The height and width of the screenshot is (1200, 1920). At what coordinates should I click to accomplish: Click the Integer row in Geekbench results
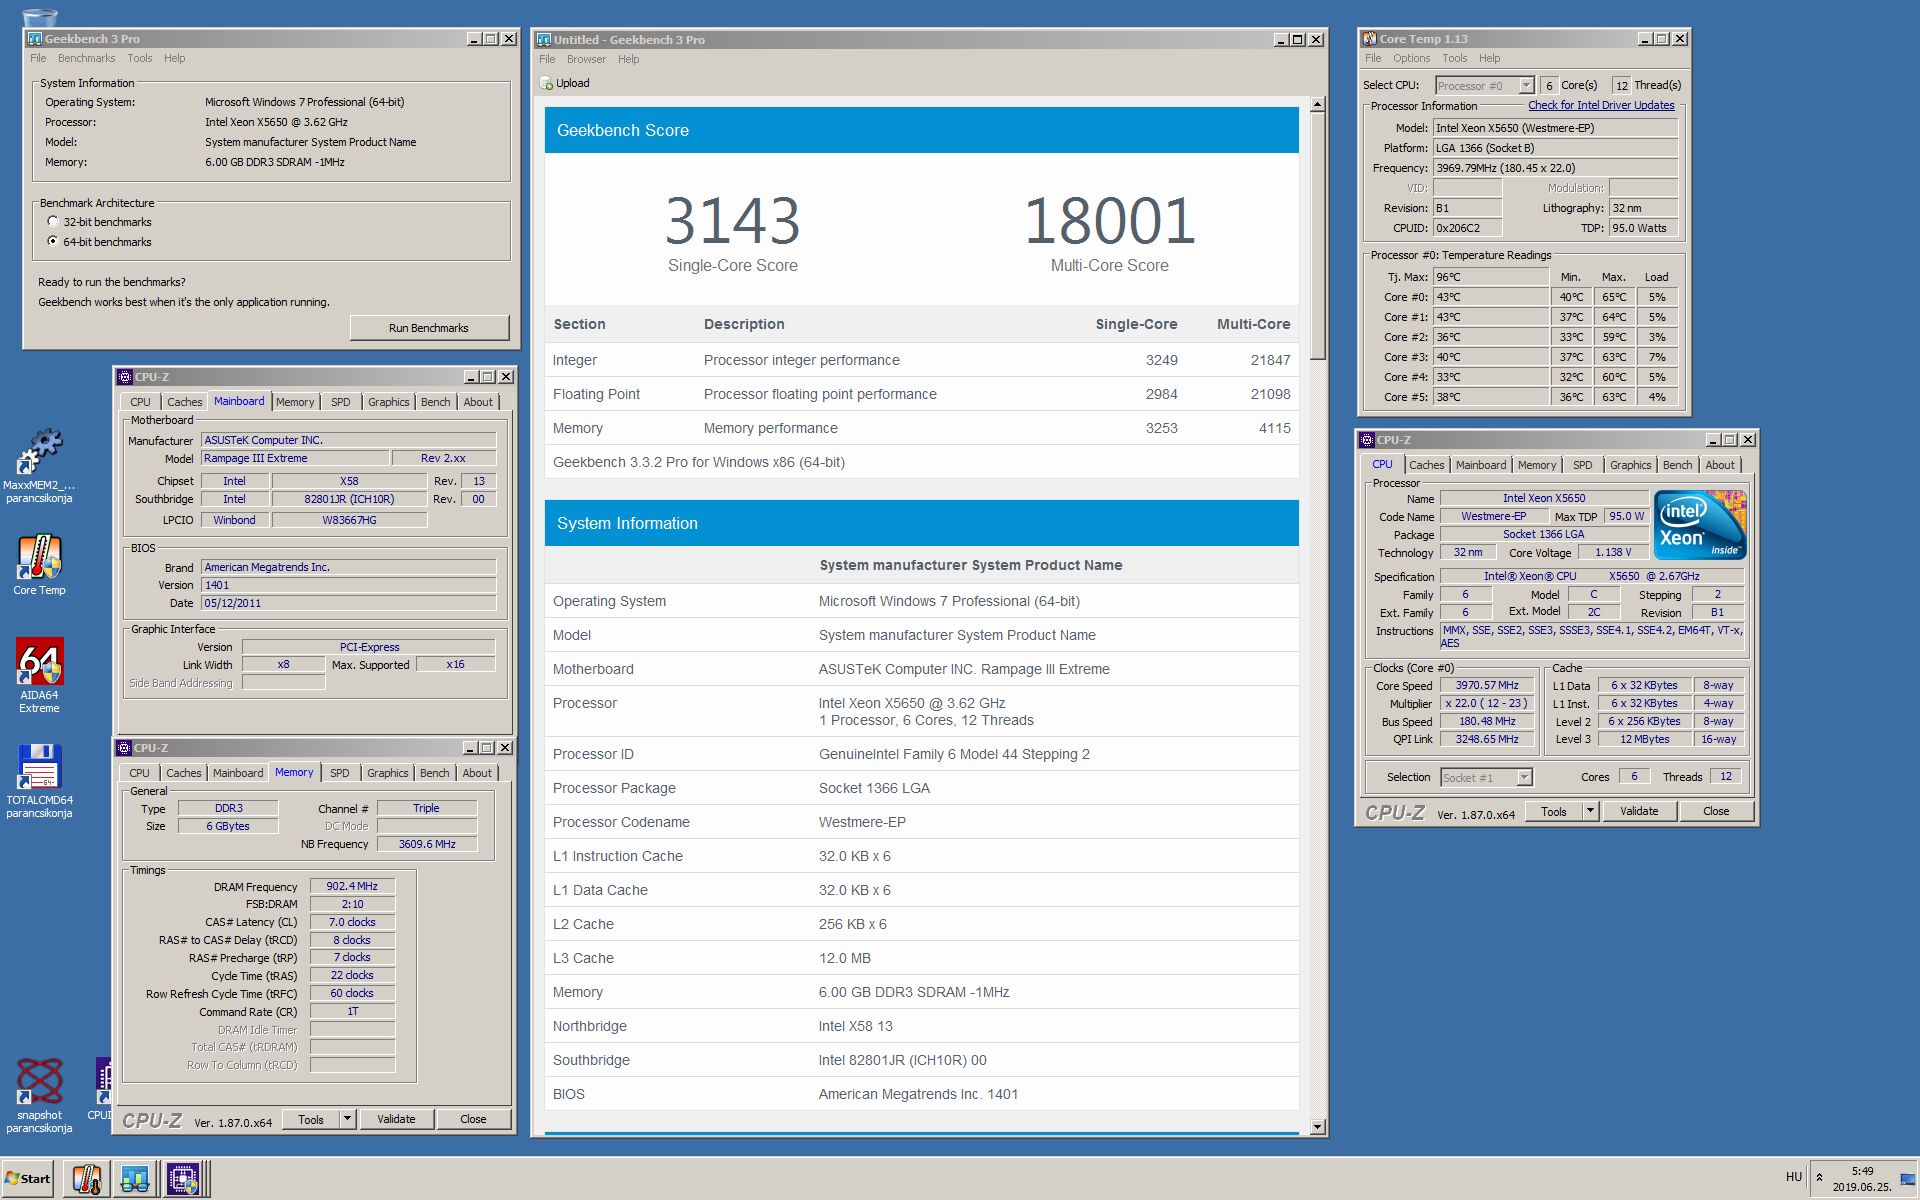click(921, 360)
